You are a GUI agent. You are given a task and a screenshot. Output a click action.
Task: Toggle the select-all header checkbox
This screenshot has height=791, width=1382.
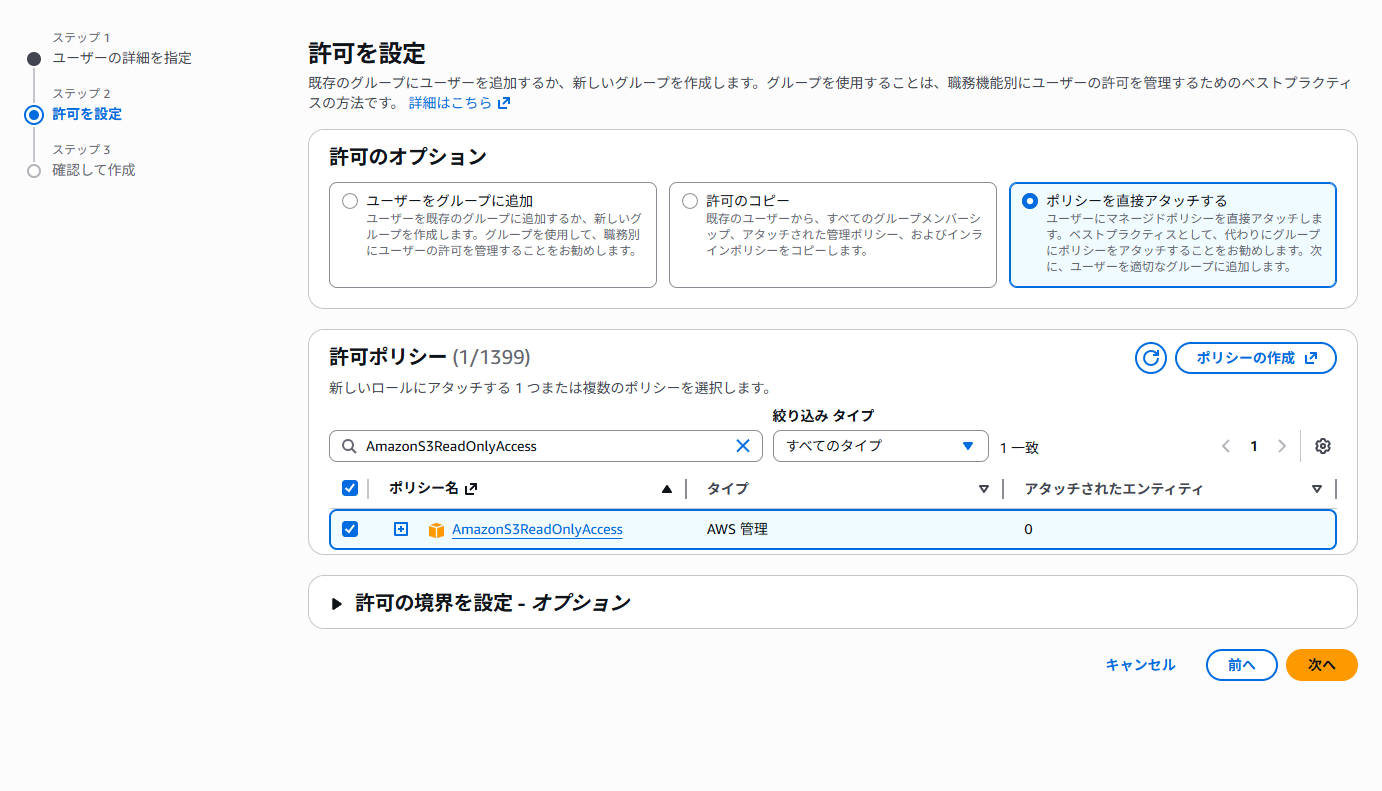[x=350, y=488]
